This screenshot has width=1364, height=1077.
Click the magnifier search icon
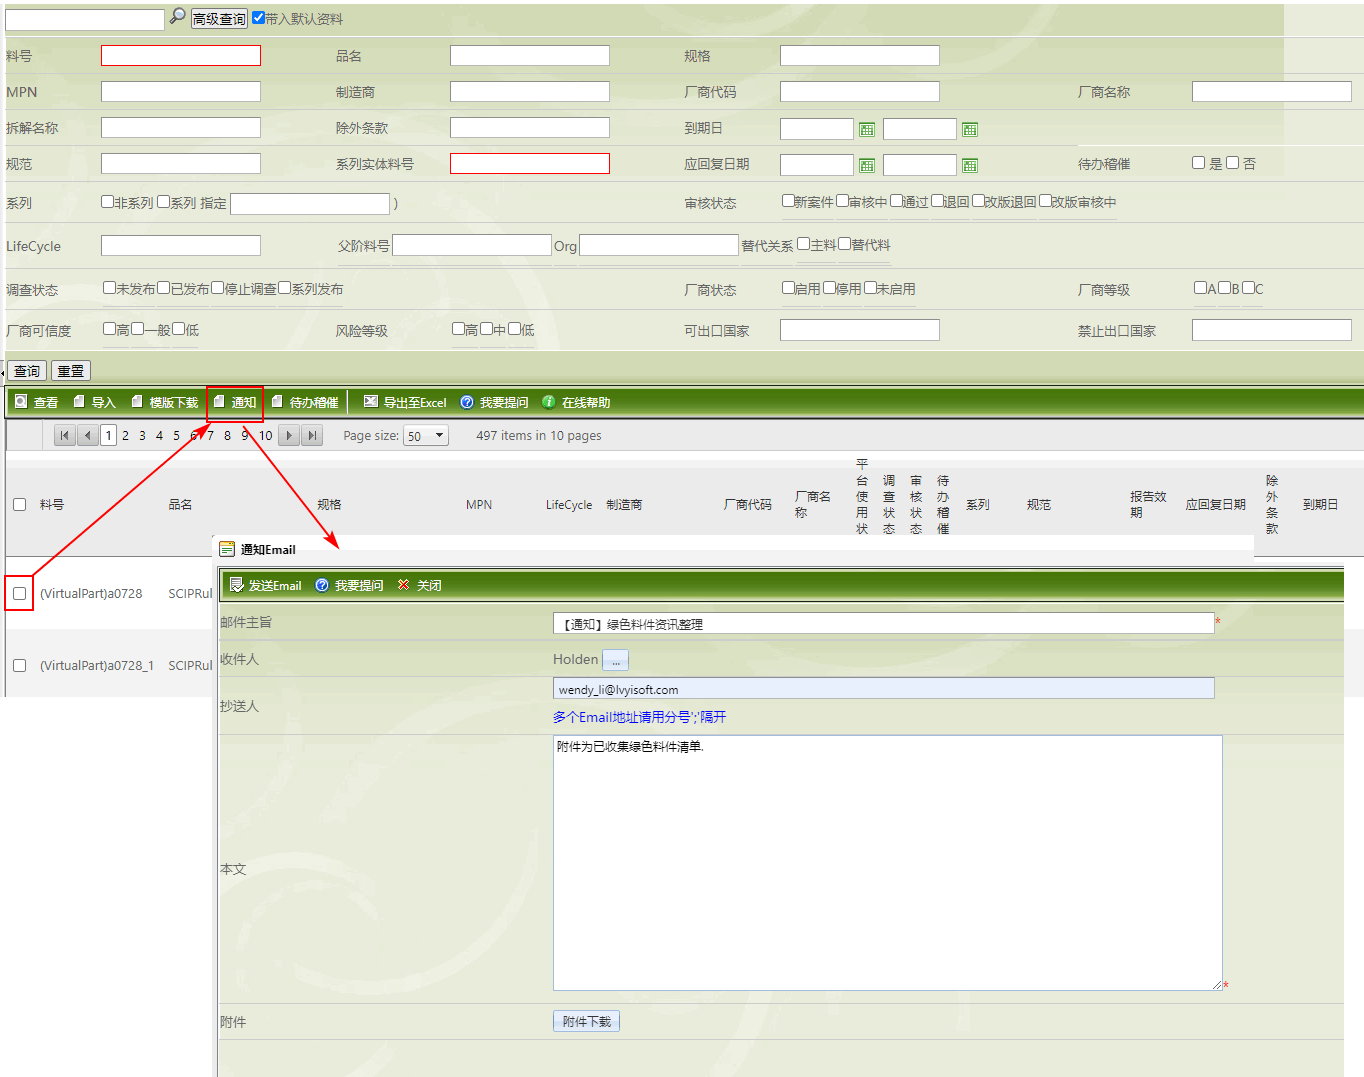[x=177, y=16]
